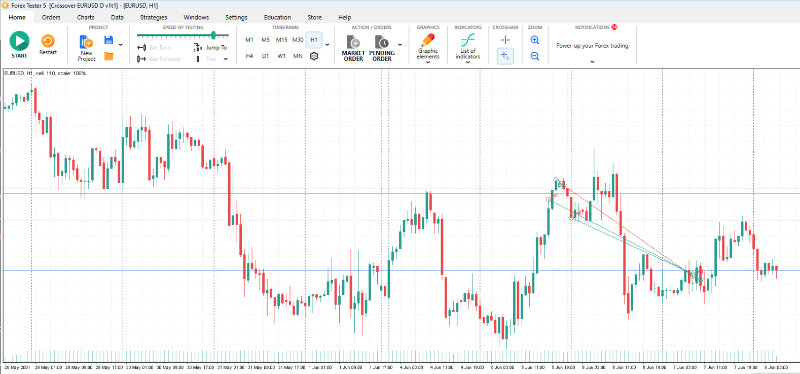Expand the chevron under Graphic elements
This screenshot has height=374, width=800.
point(428,62)
